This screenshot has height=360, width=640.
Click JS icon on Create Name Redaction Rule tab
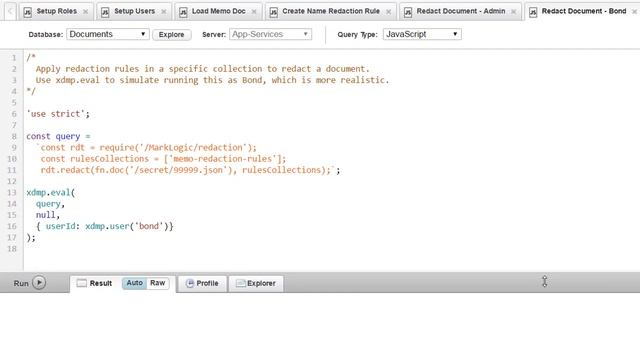coord(273,12)
